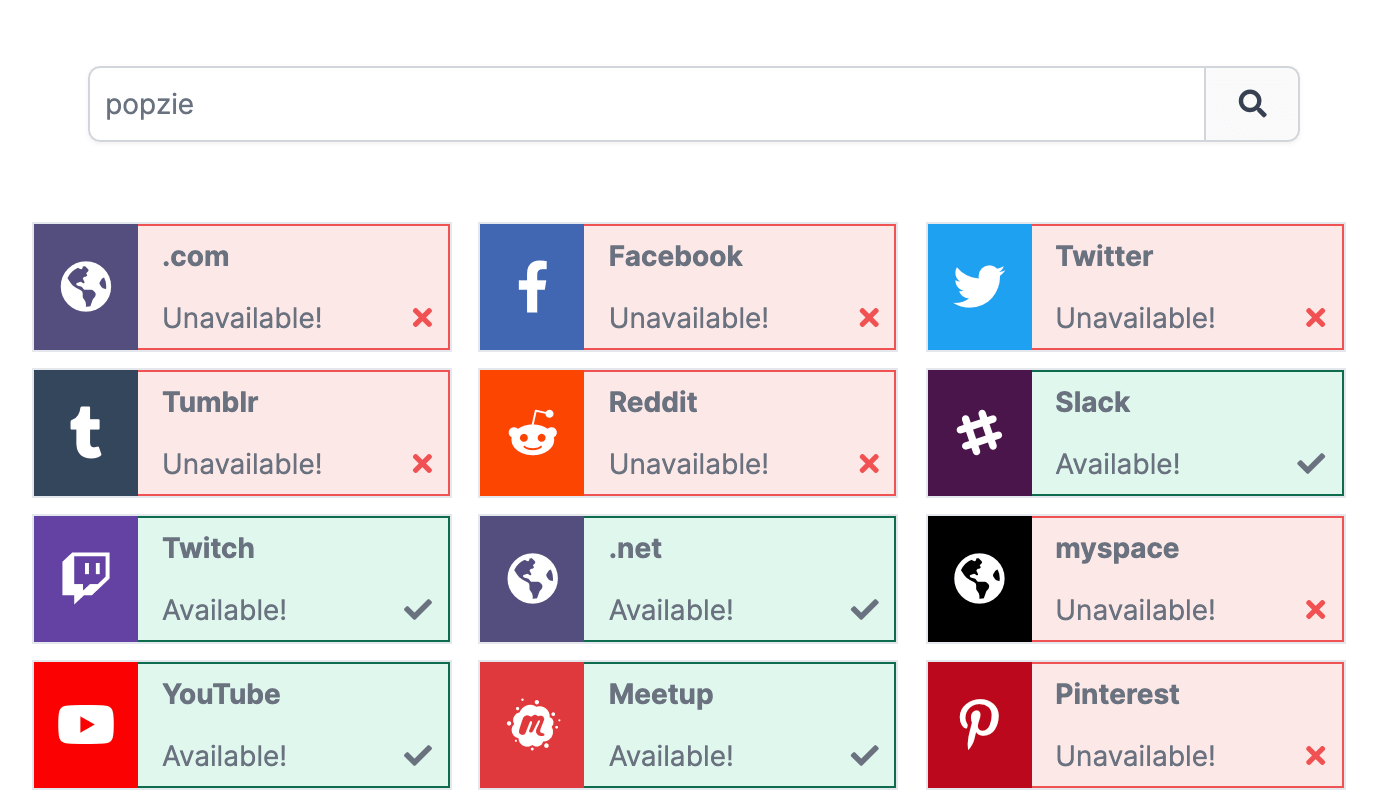Click the username search input field

tap(646, 104)
